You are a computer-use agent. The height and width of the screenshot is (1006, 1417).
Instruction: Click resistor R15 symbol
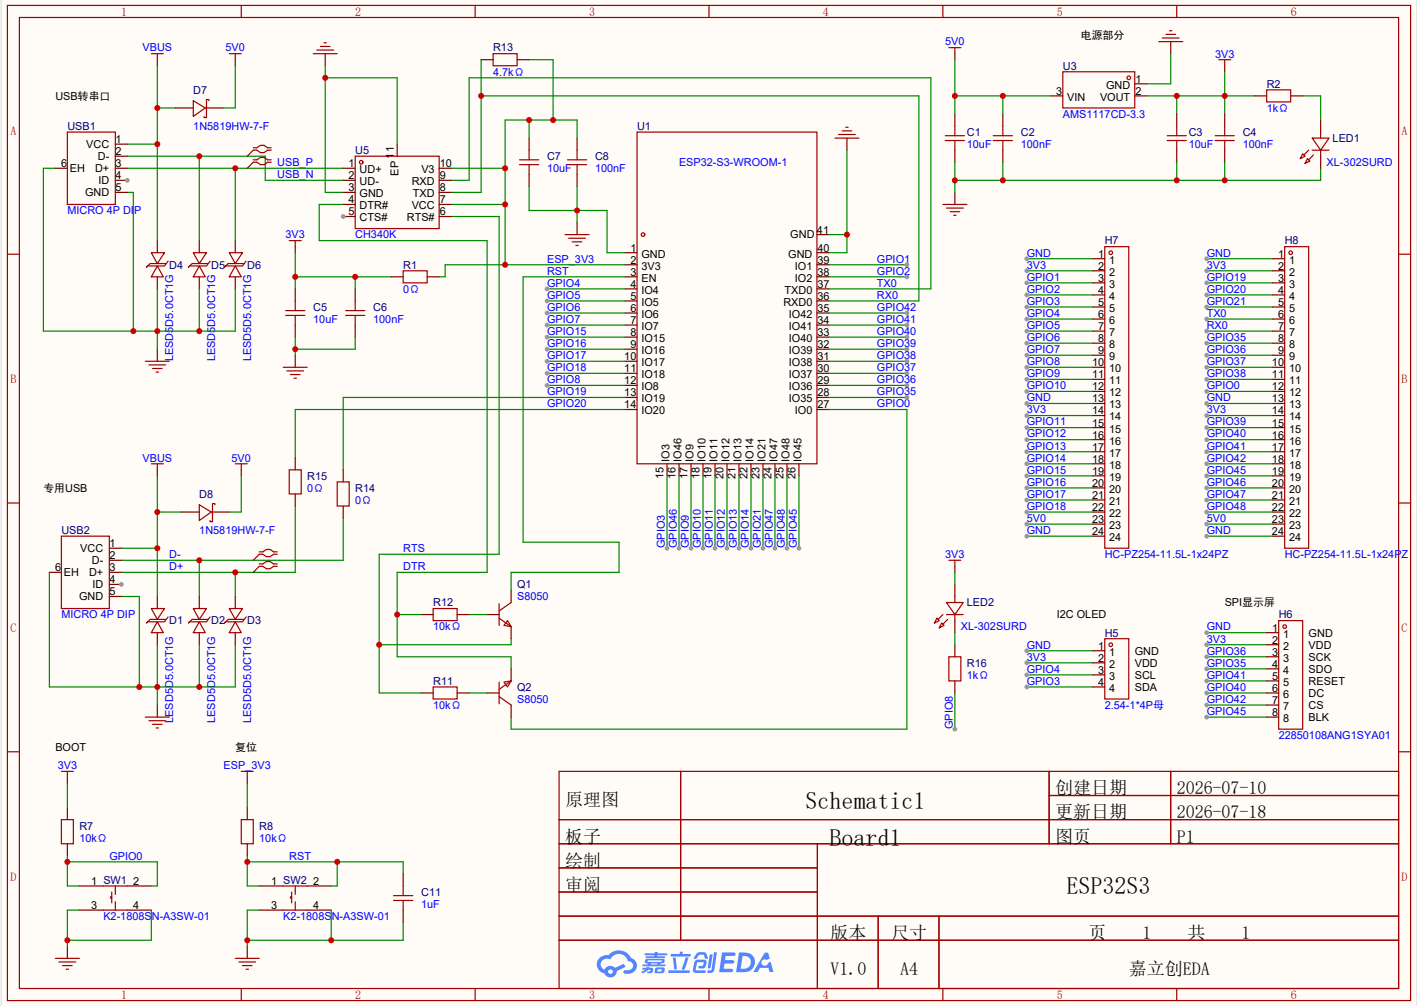(295, 481)
